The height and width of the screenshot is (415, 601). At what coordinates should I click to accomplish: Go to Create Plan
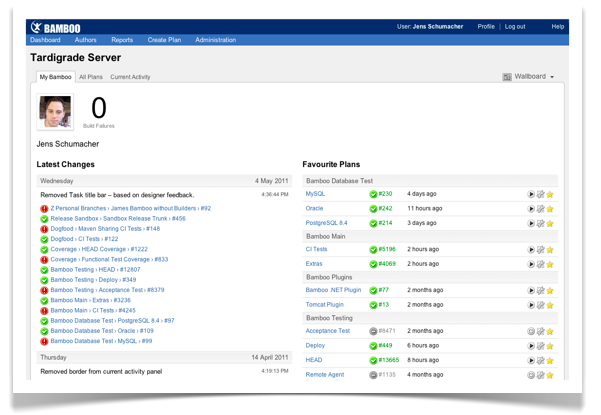(x=164, y=40)
